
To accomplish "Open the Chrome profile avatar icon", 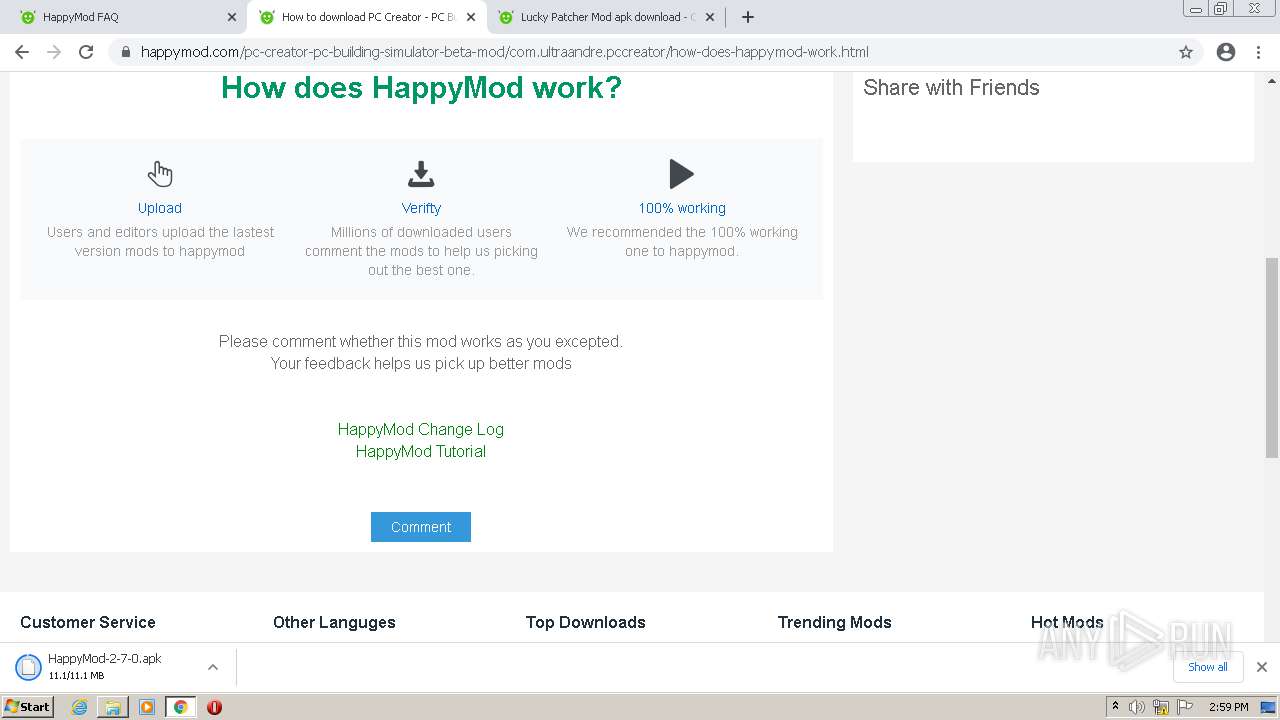I will (x=1226, y=52).
